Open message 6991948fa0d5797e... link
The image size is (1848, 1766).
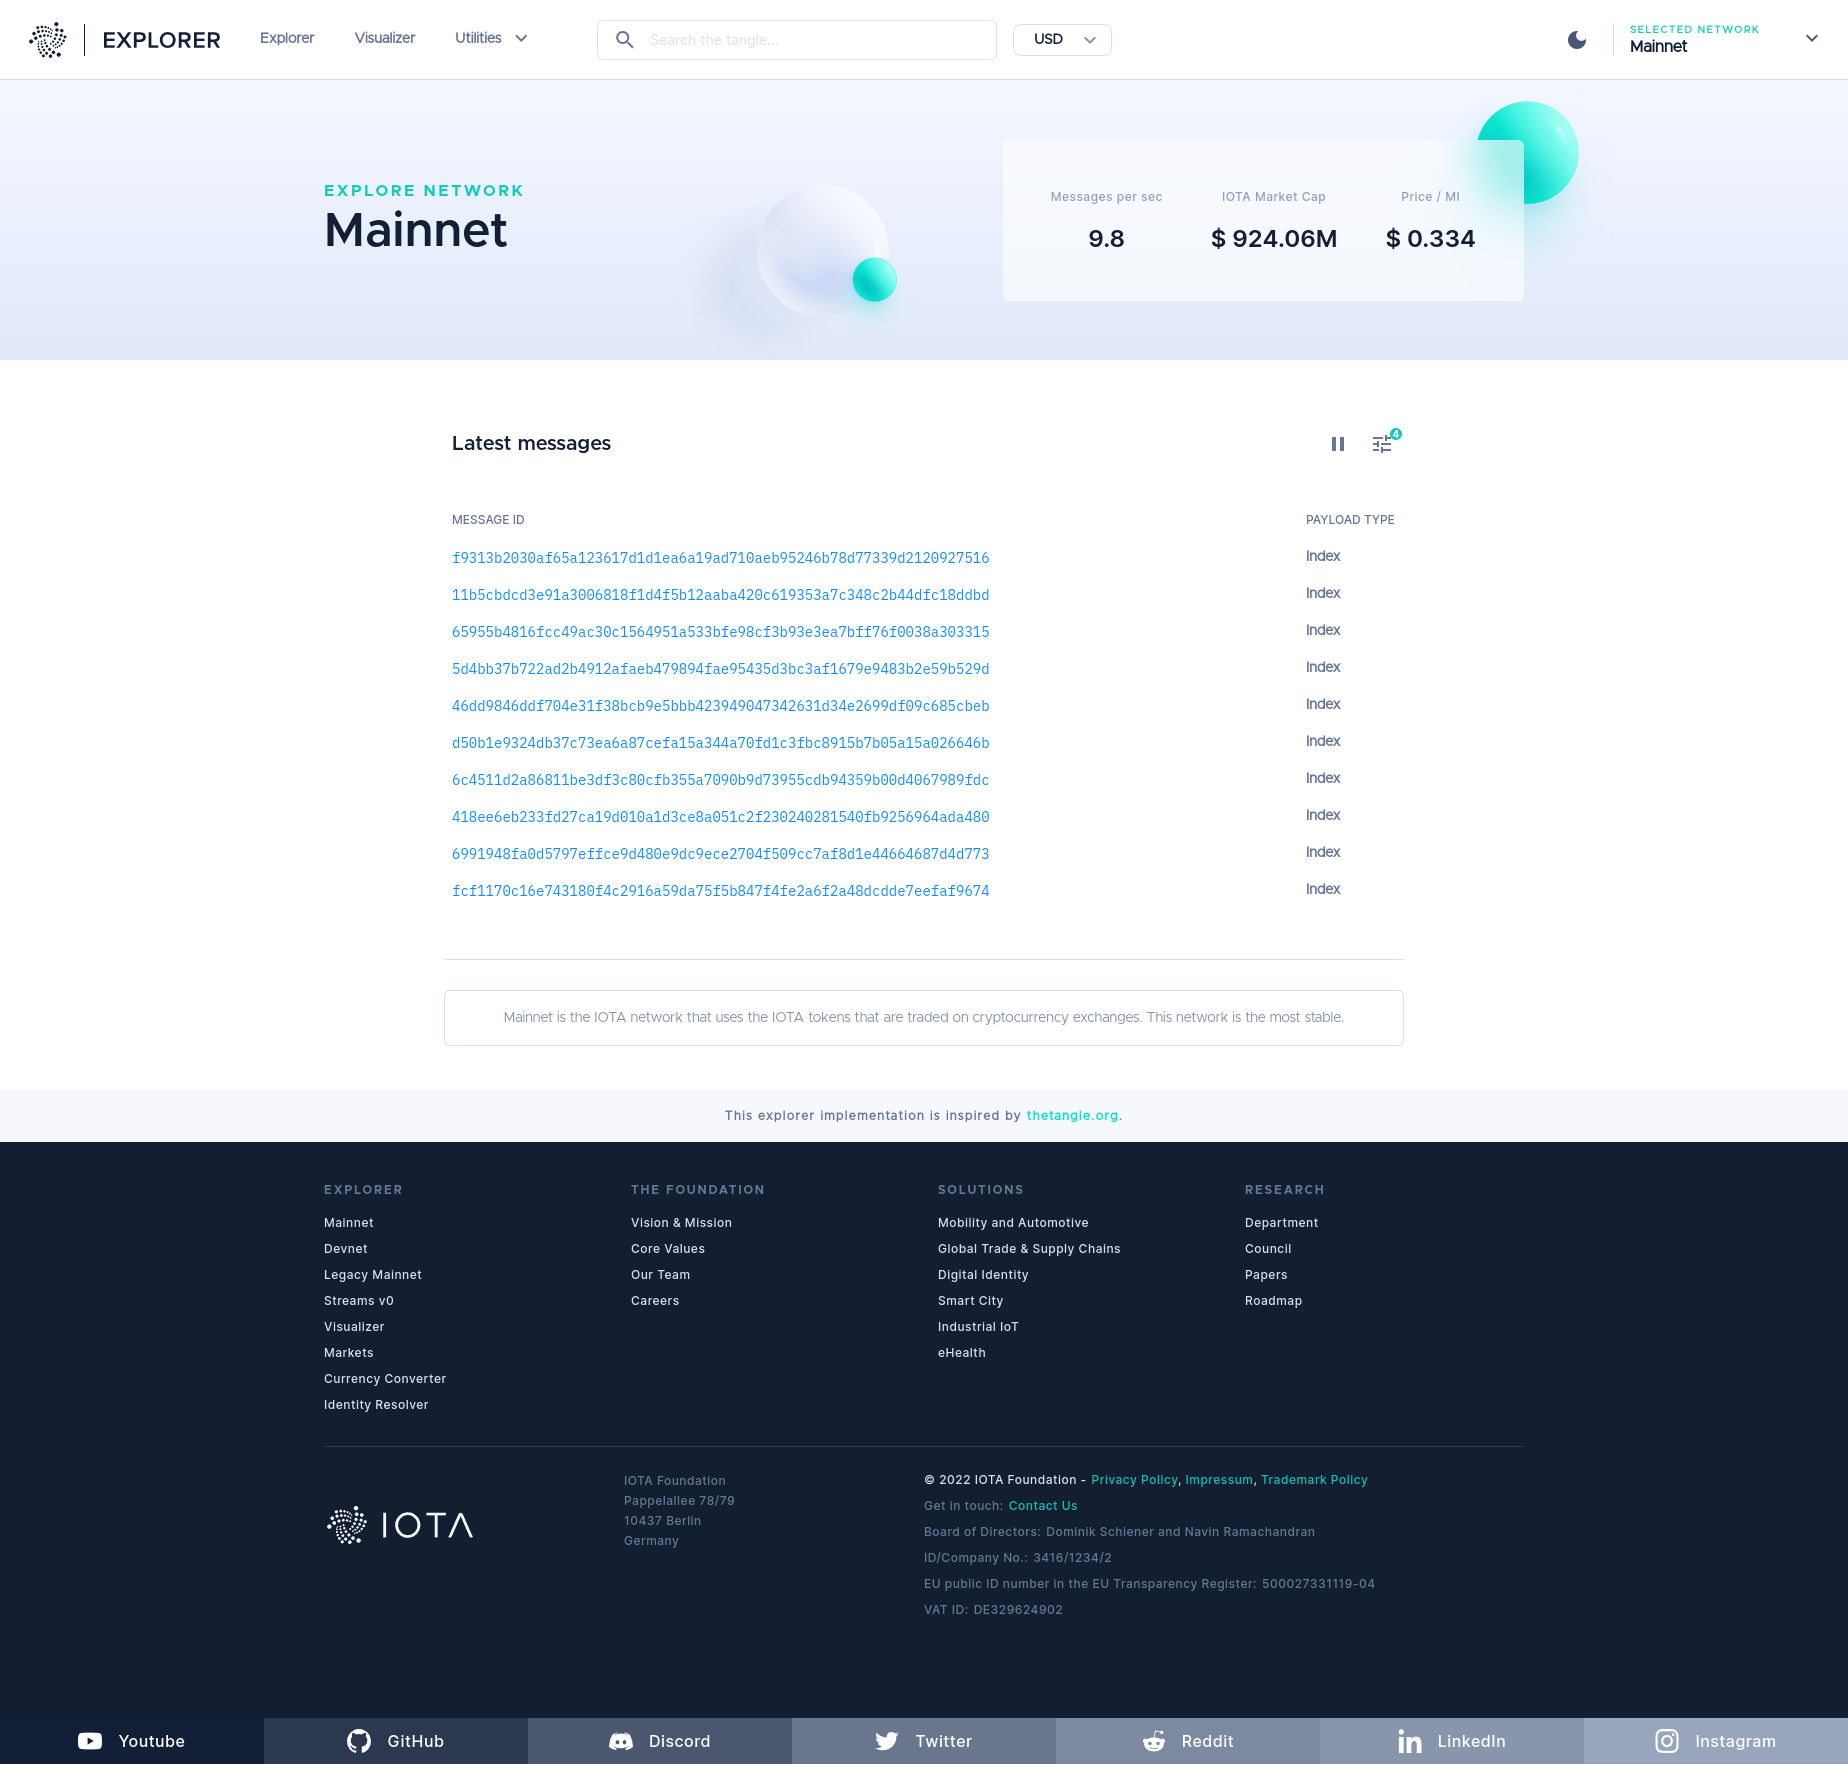pyautogui.click(x=721, y=854)
